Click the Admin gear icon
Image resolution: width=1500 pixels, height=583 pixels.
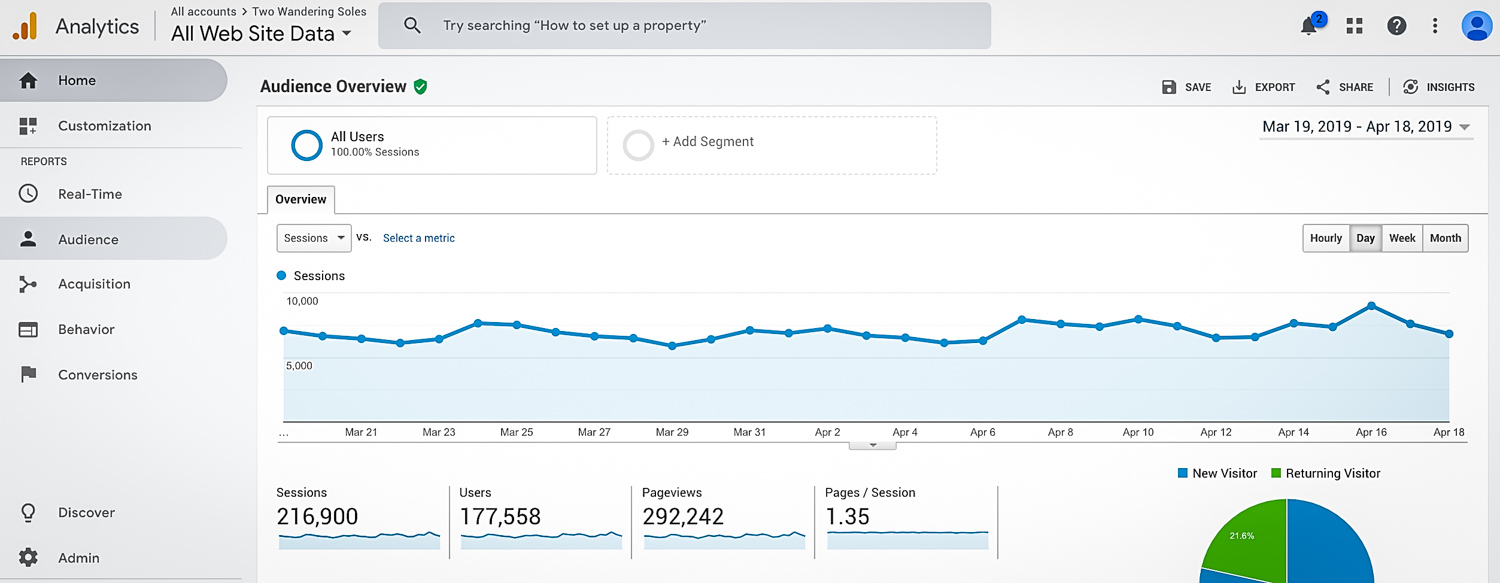(28, 557)
